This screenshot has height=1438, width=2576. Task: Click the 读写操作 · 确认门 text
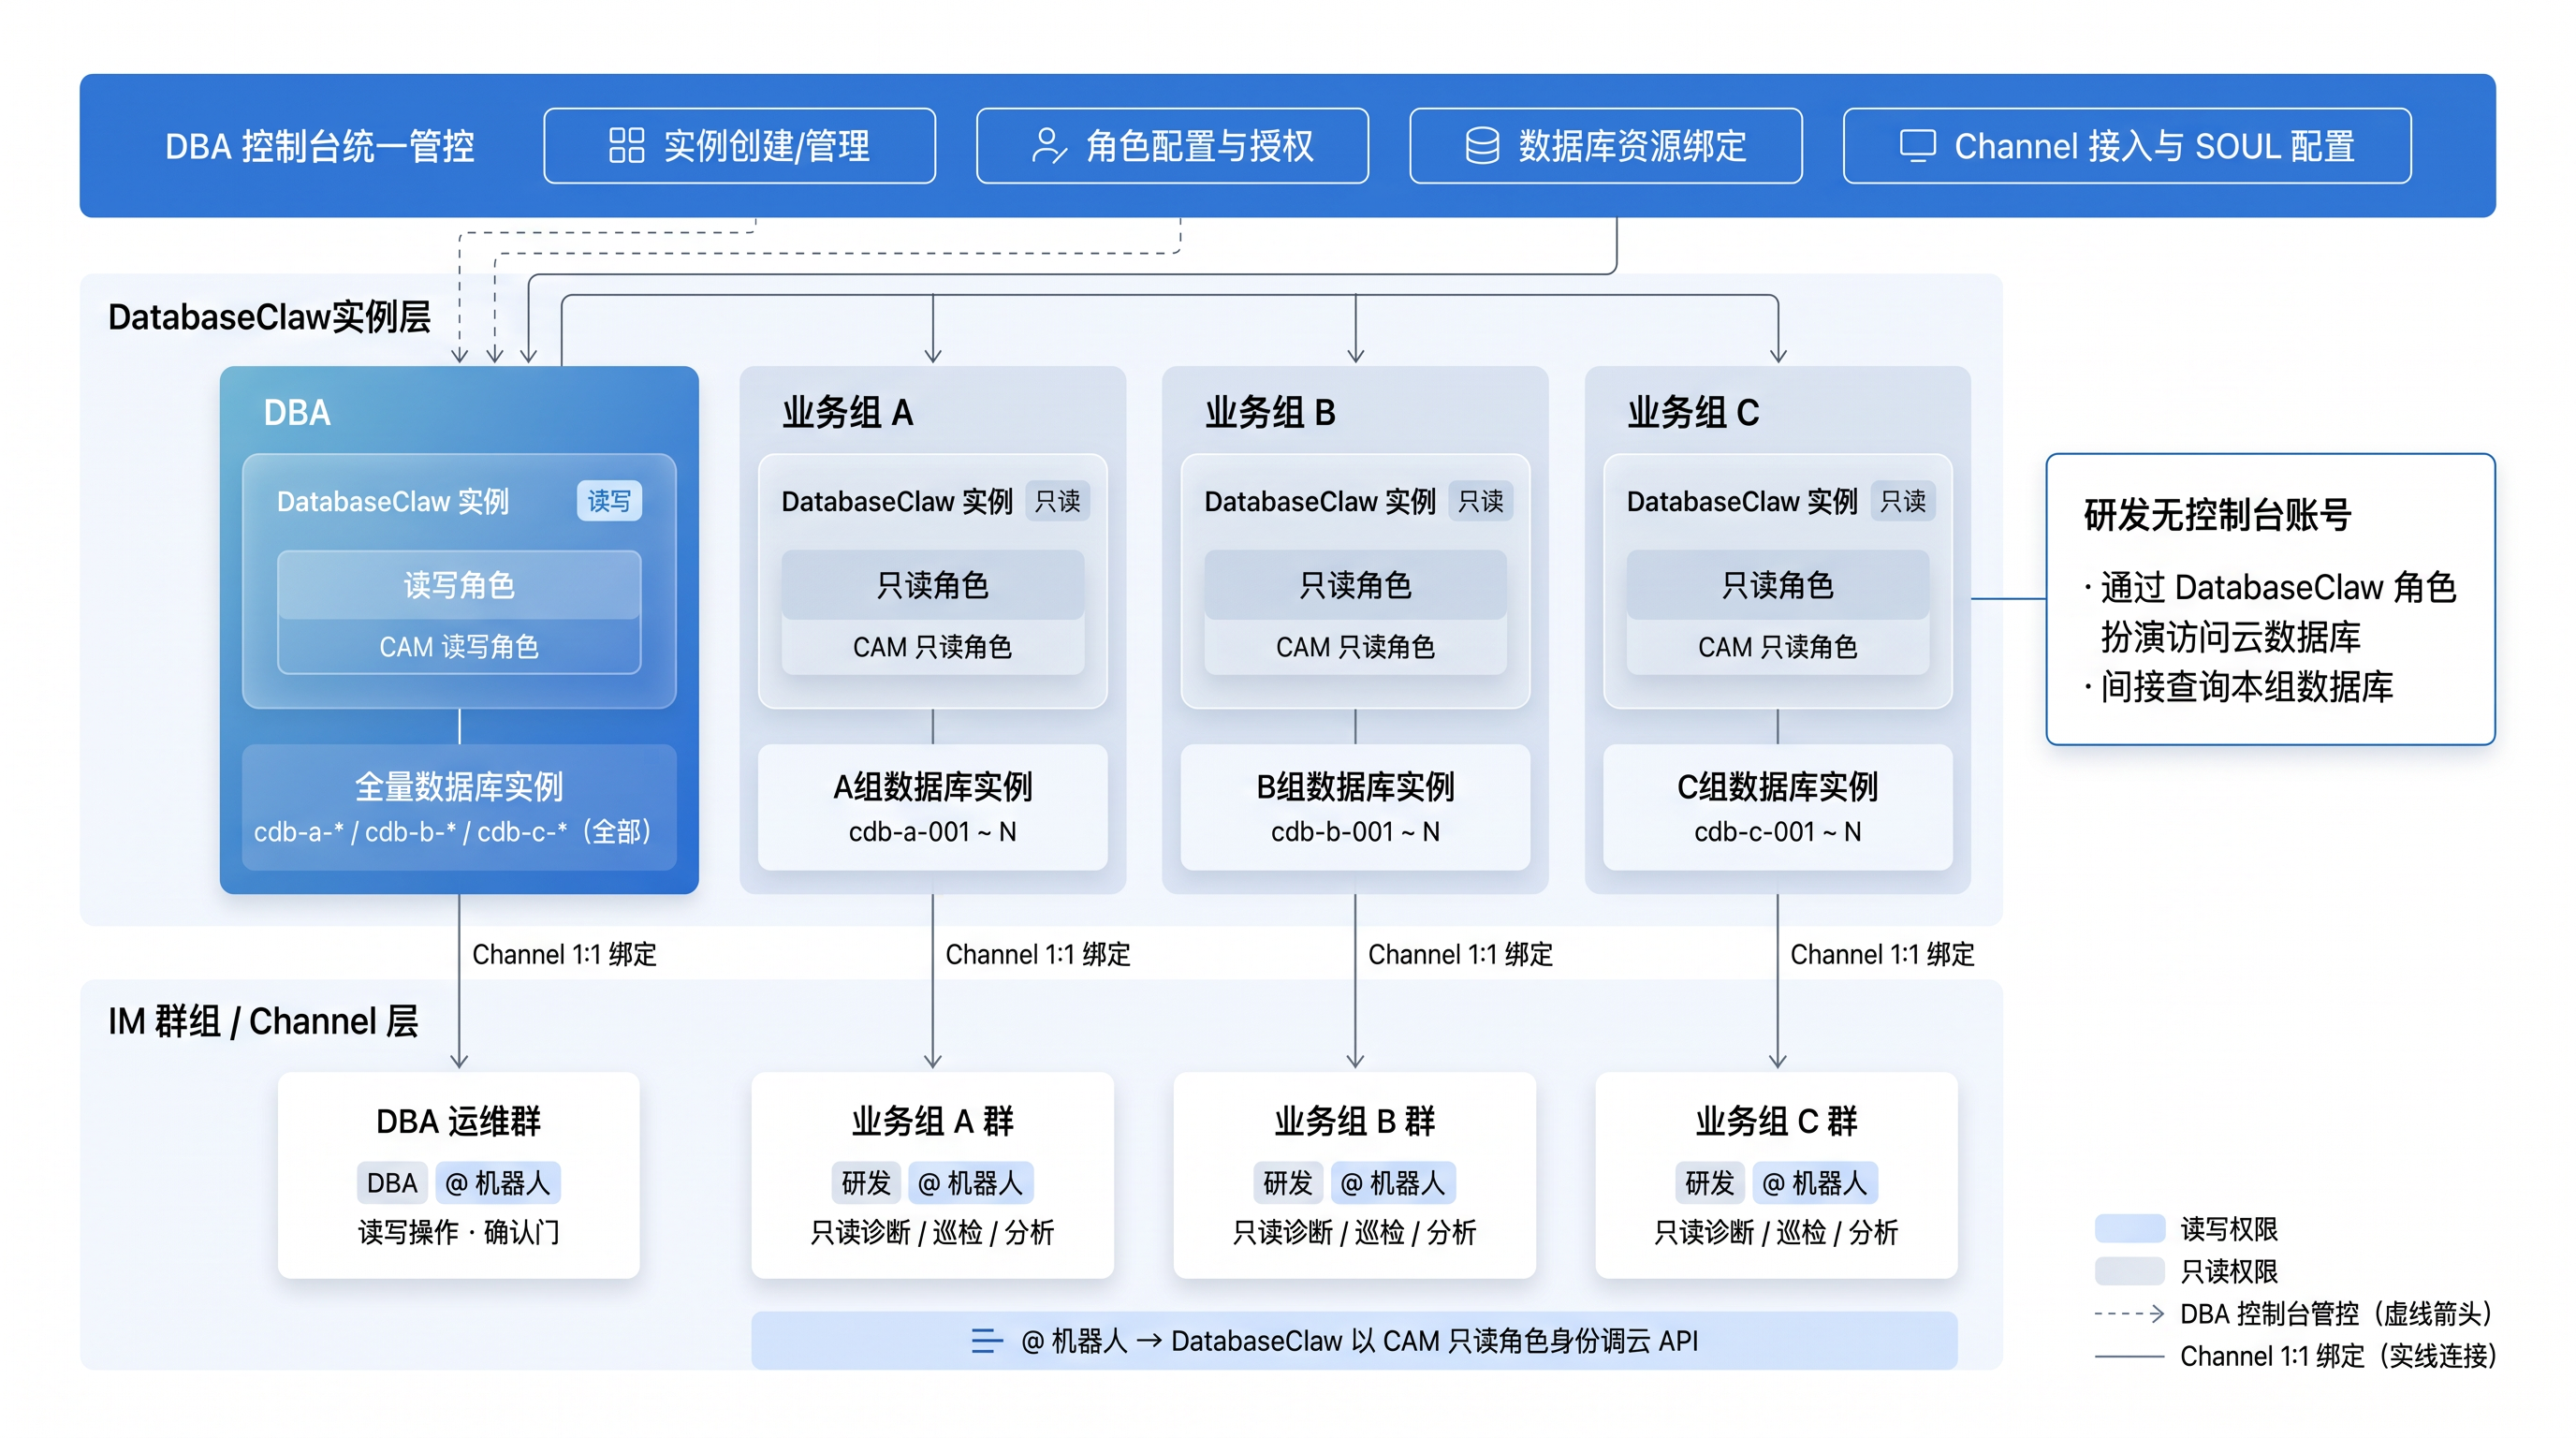click(x=459, y=1232)
